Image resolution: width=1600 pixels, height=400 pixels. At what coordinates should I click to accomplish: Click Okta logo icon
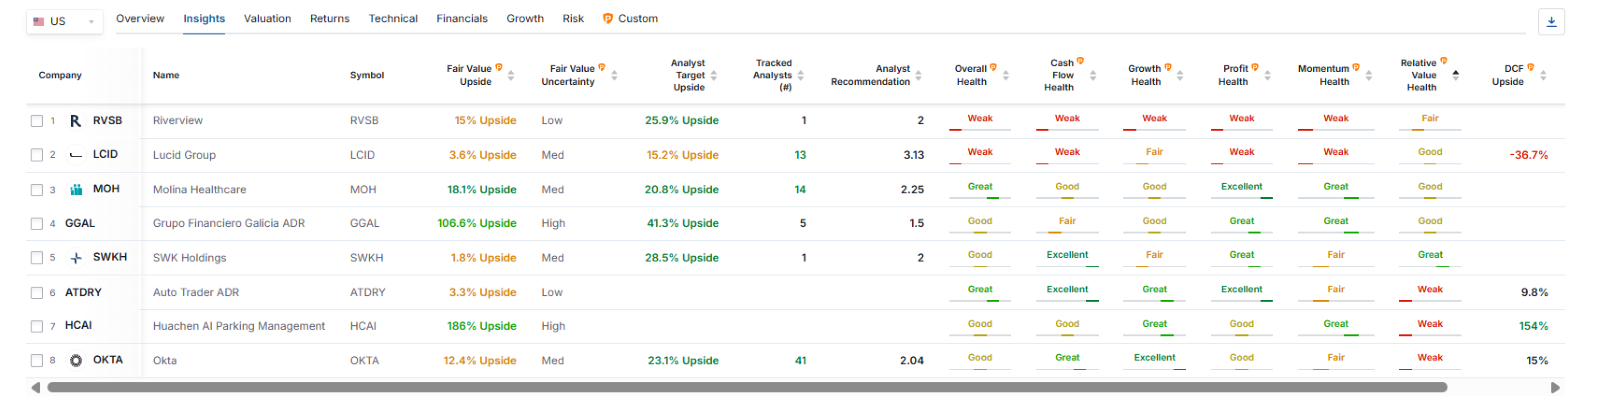click(76, 360)
